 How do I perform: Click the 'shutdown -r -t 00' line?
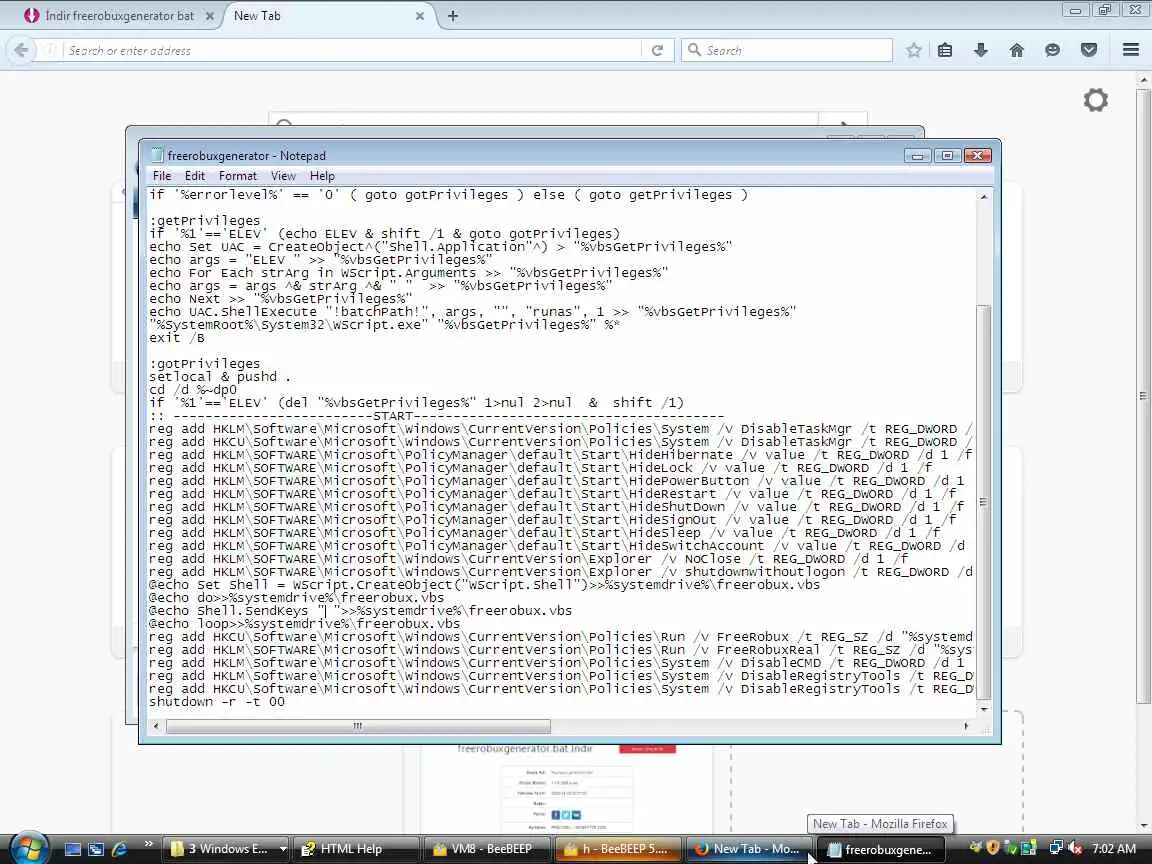pyautogui.click(x=217, y=702)
